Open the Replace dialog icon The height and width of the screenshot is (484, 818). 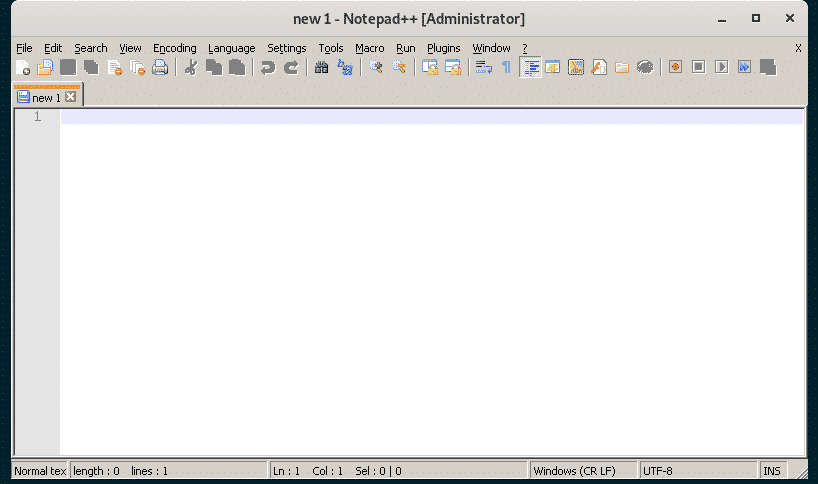tap(345, 67)
